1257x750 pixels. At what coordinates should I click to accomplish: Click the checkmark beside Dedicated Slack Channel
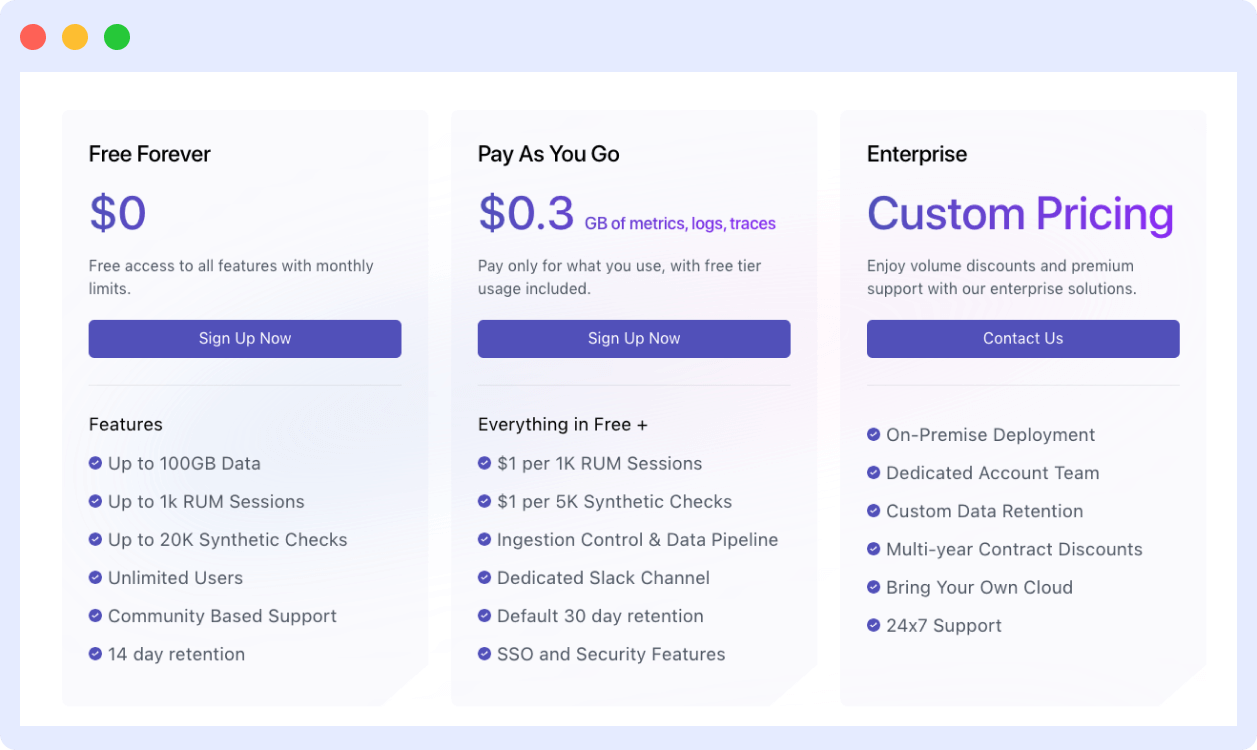coord(484,578)
